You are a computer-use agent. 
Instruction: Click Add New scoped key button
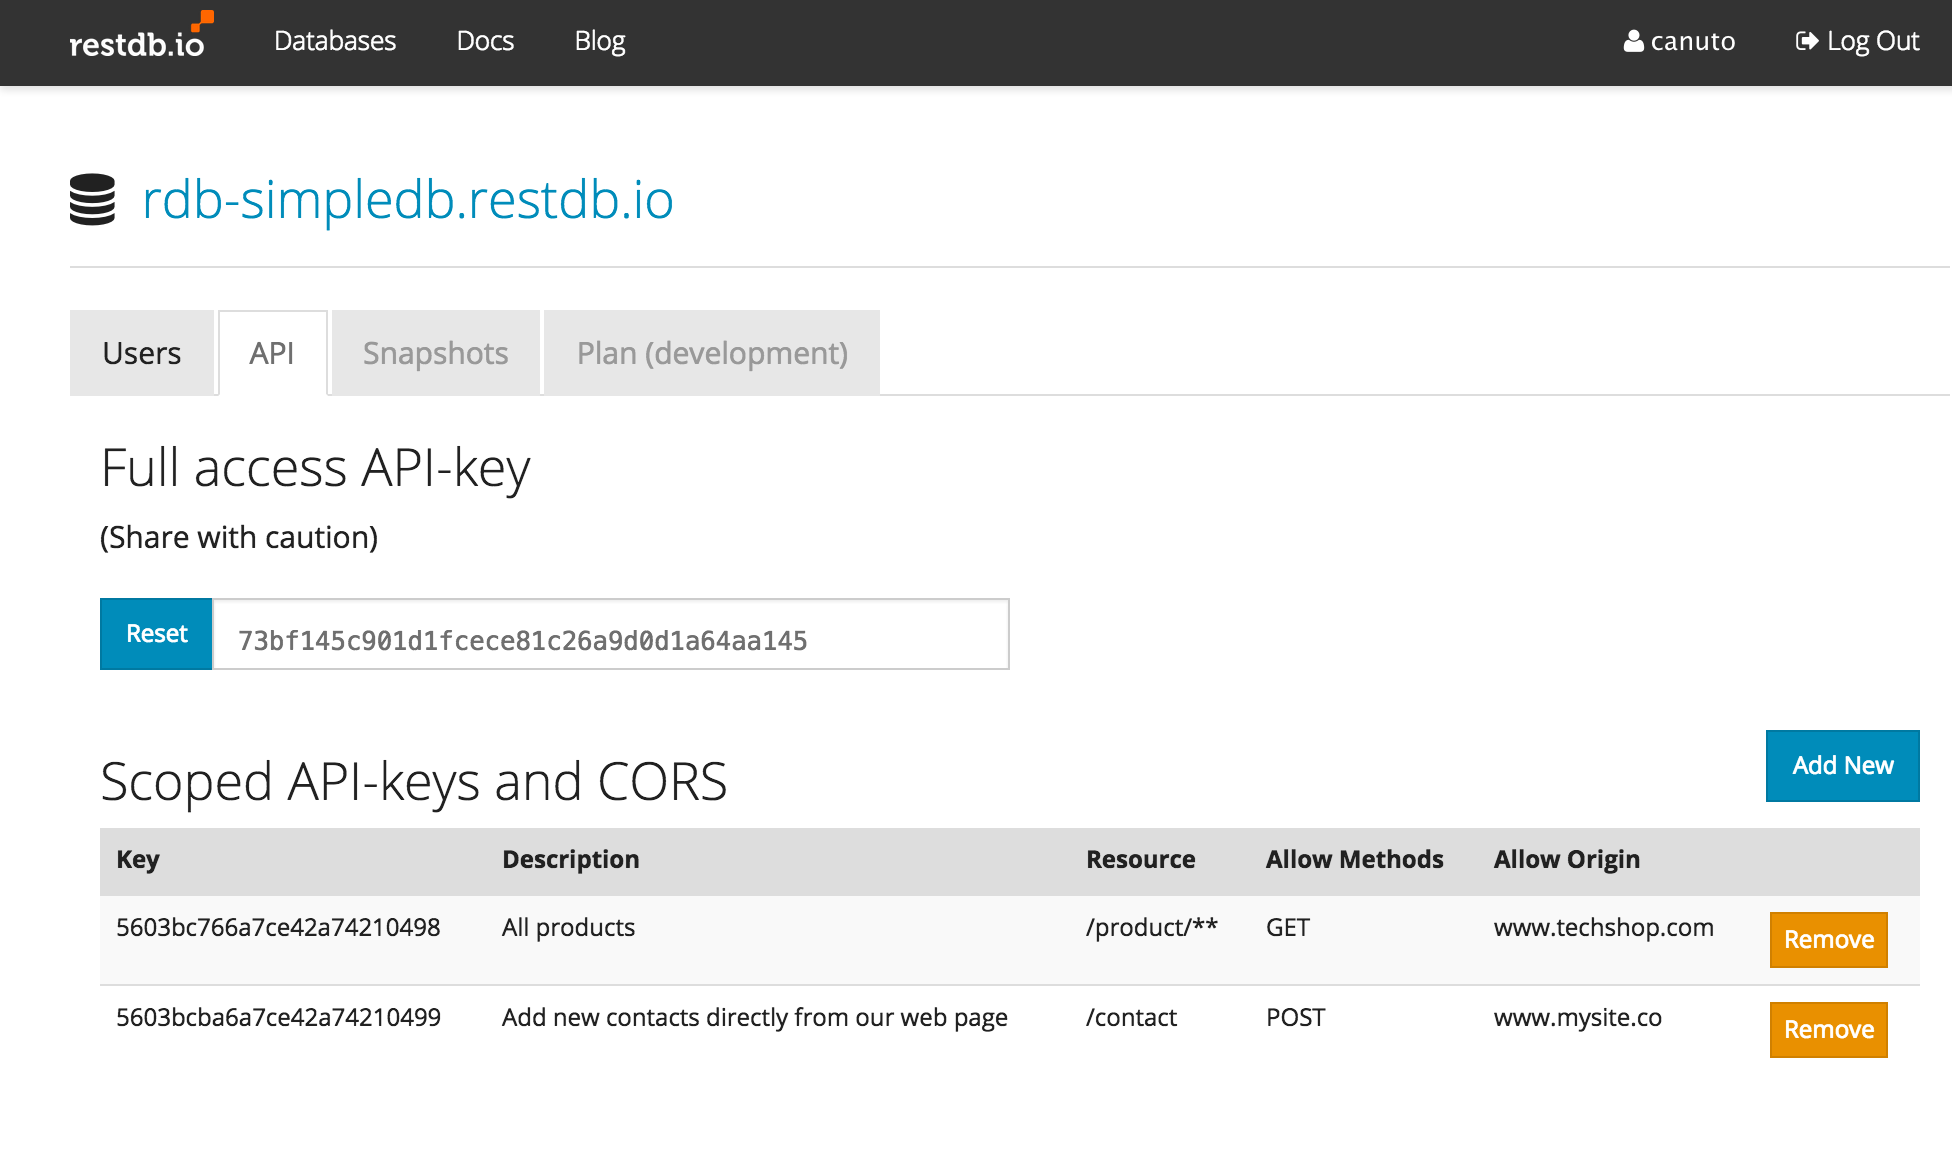pos(1842,766)
